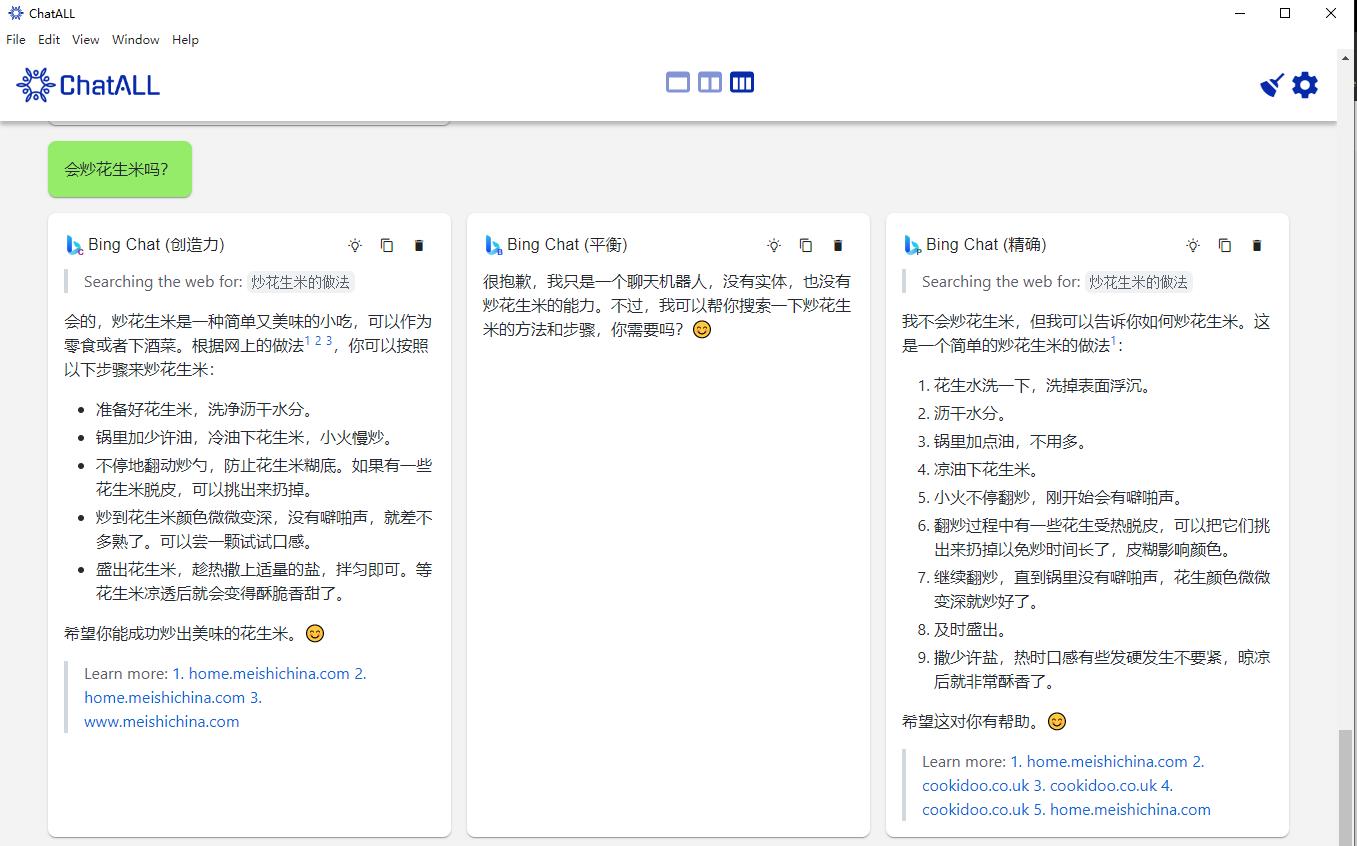Switch to two-column layout

click(x=710, y=83)
